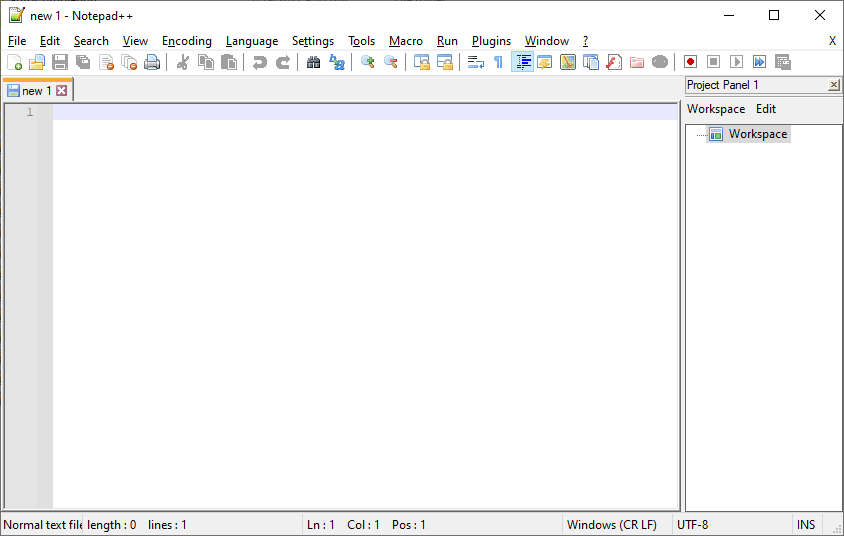Open Document Map toolbar icon
This screenshot has height=536, width=844.
(568, 62)
